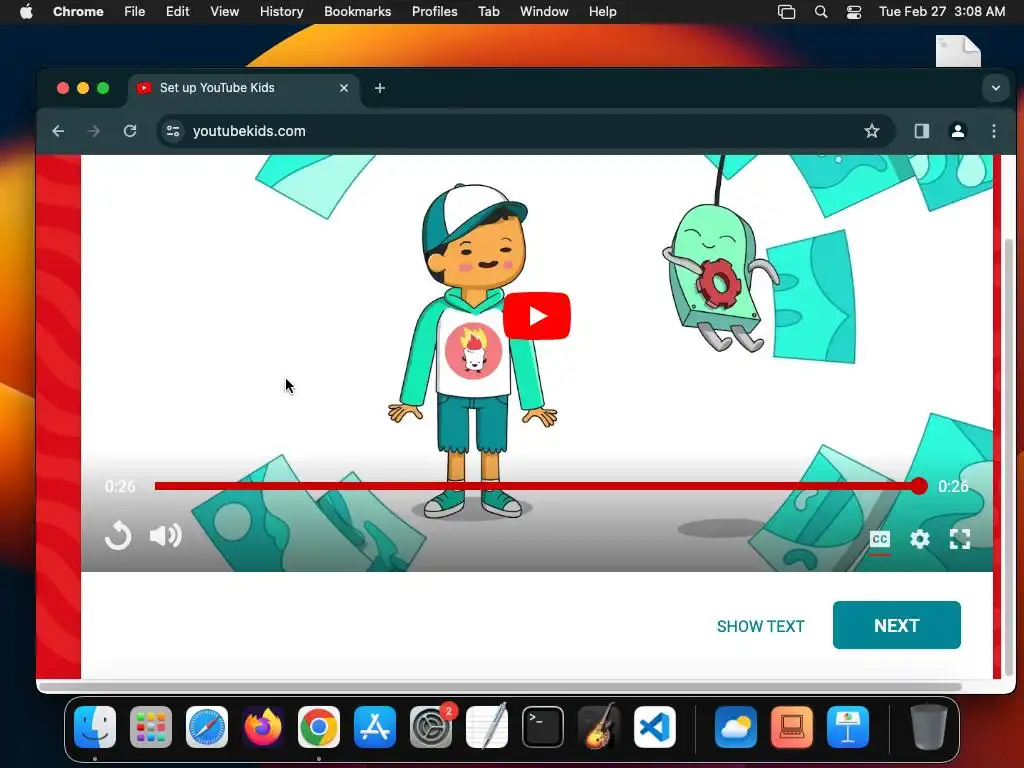Open the History menu

click(281, 12)
